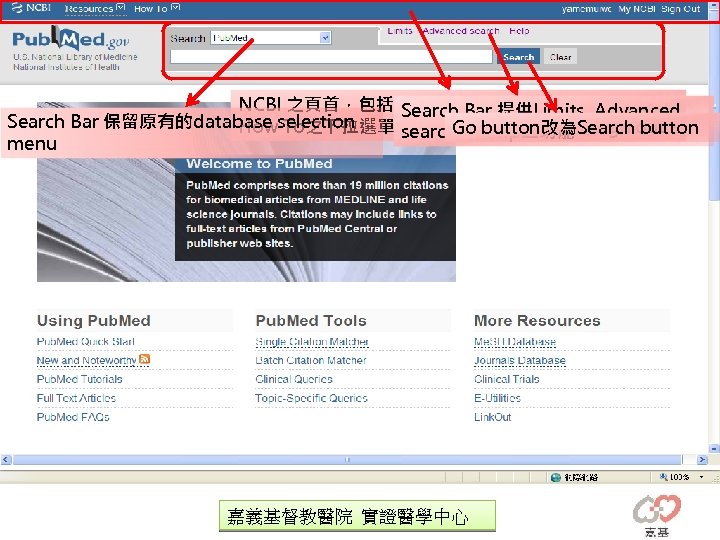Open Batch Citation Matcher link
720x540 pixels.
(311, 360)
